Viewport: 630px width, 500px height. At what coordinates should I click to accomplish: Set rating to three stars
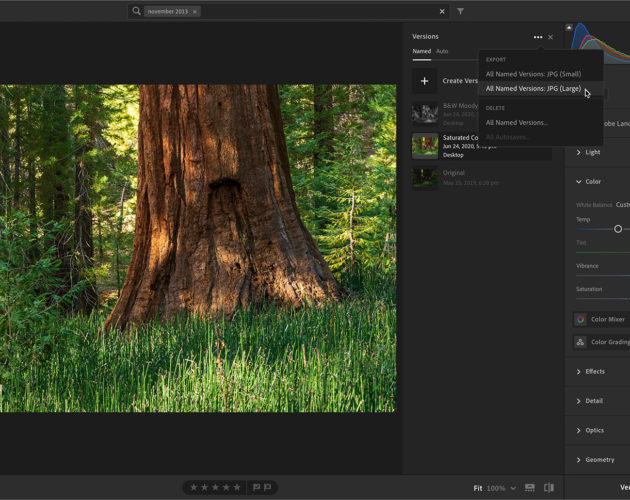(215, 487)
